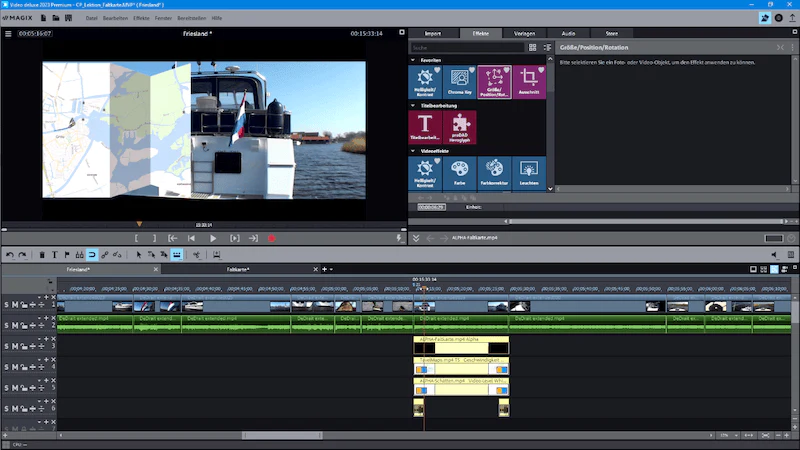
Task: Solo track 5 with S button
Action: pos(7,388)
